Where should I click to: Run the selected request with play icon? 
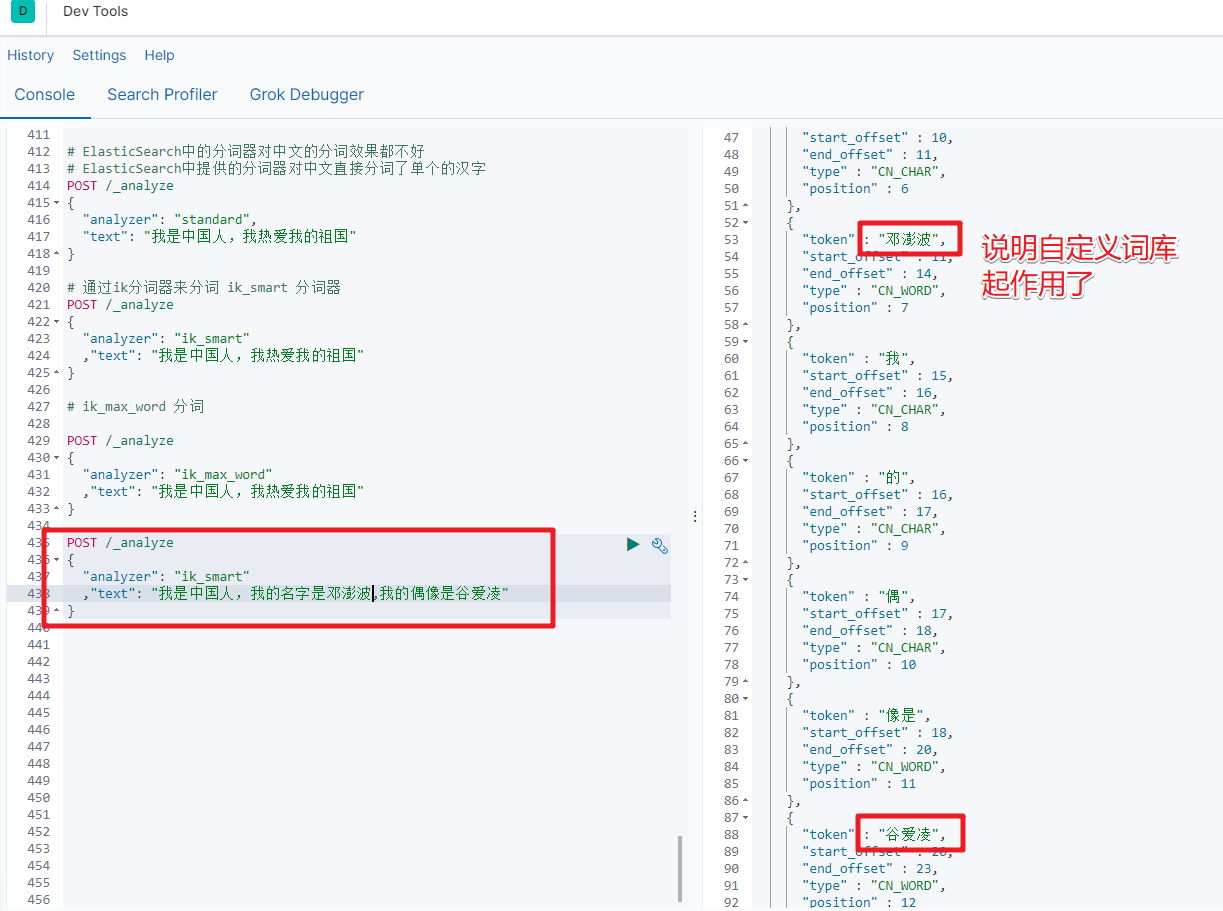(x=633, y=544)
